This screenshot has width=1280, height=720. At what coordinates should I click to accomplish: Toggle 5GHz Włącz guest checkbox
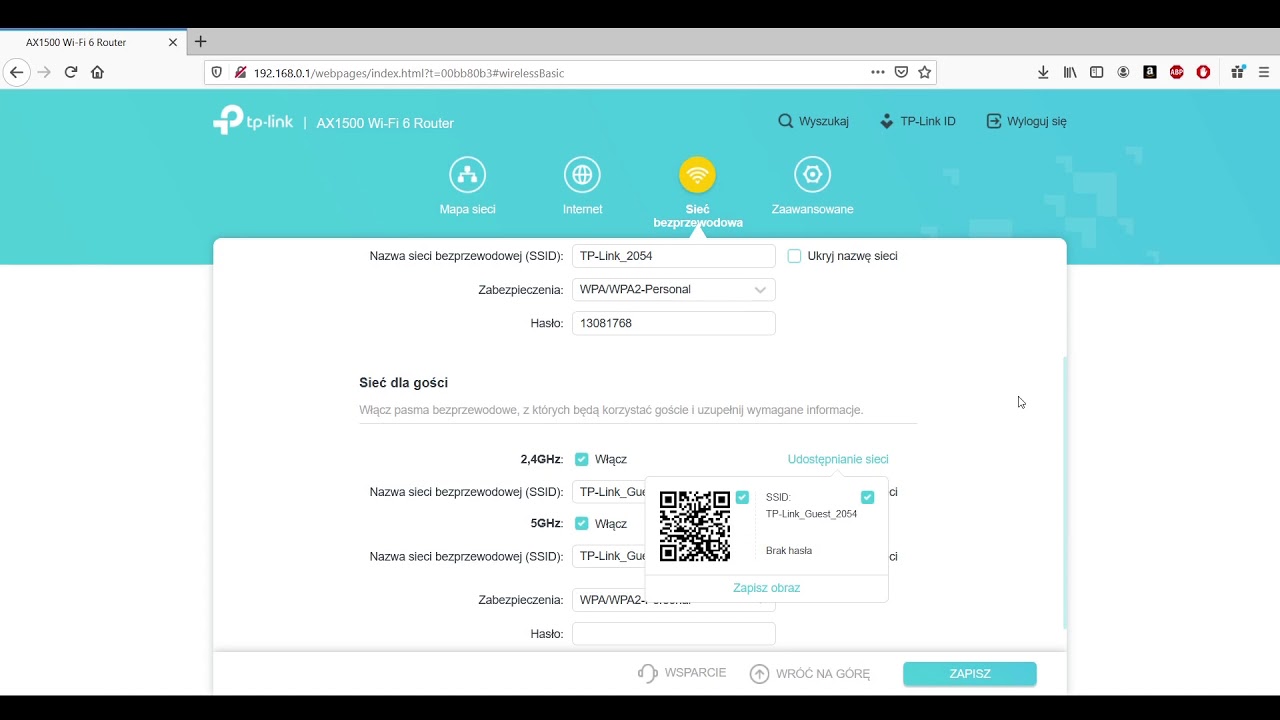tap(581, 523)
